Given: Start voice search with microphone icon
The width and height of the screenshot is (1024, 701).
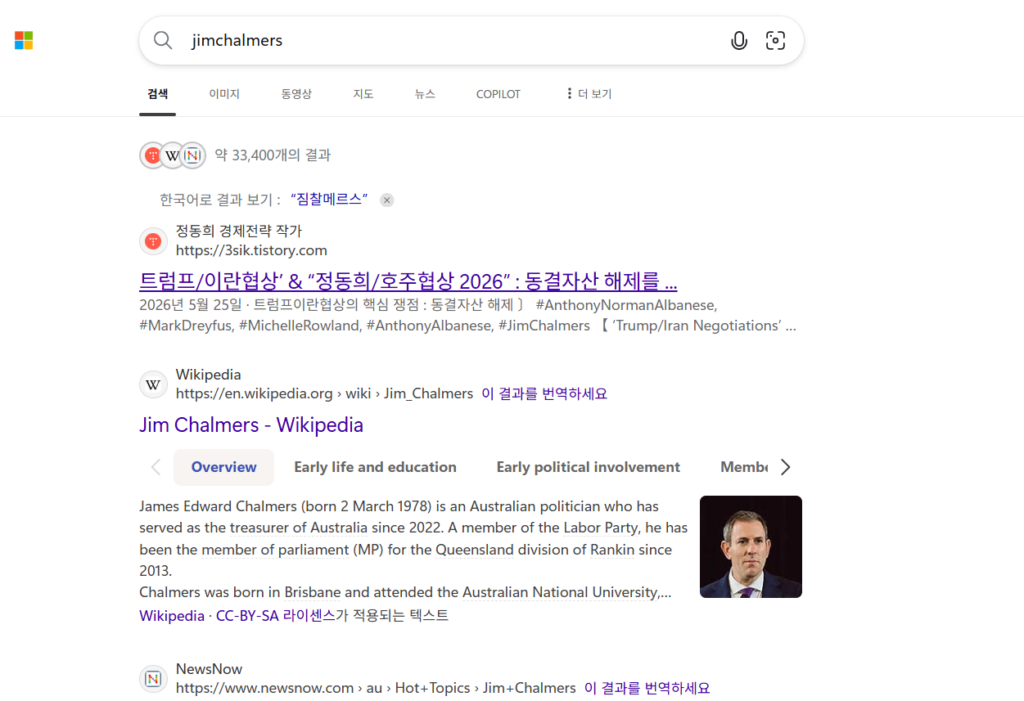Looking at the screenshot, I should tap(739, 41).
